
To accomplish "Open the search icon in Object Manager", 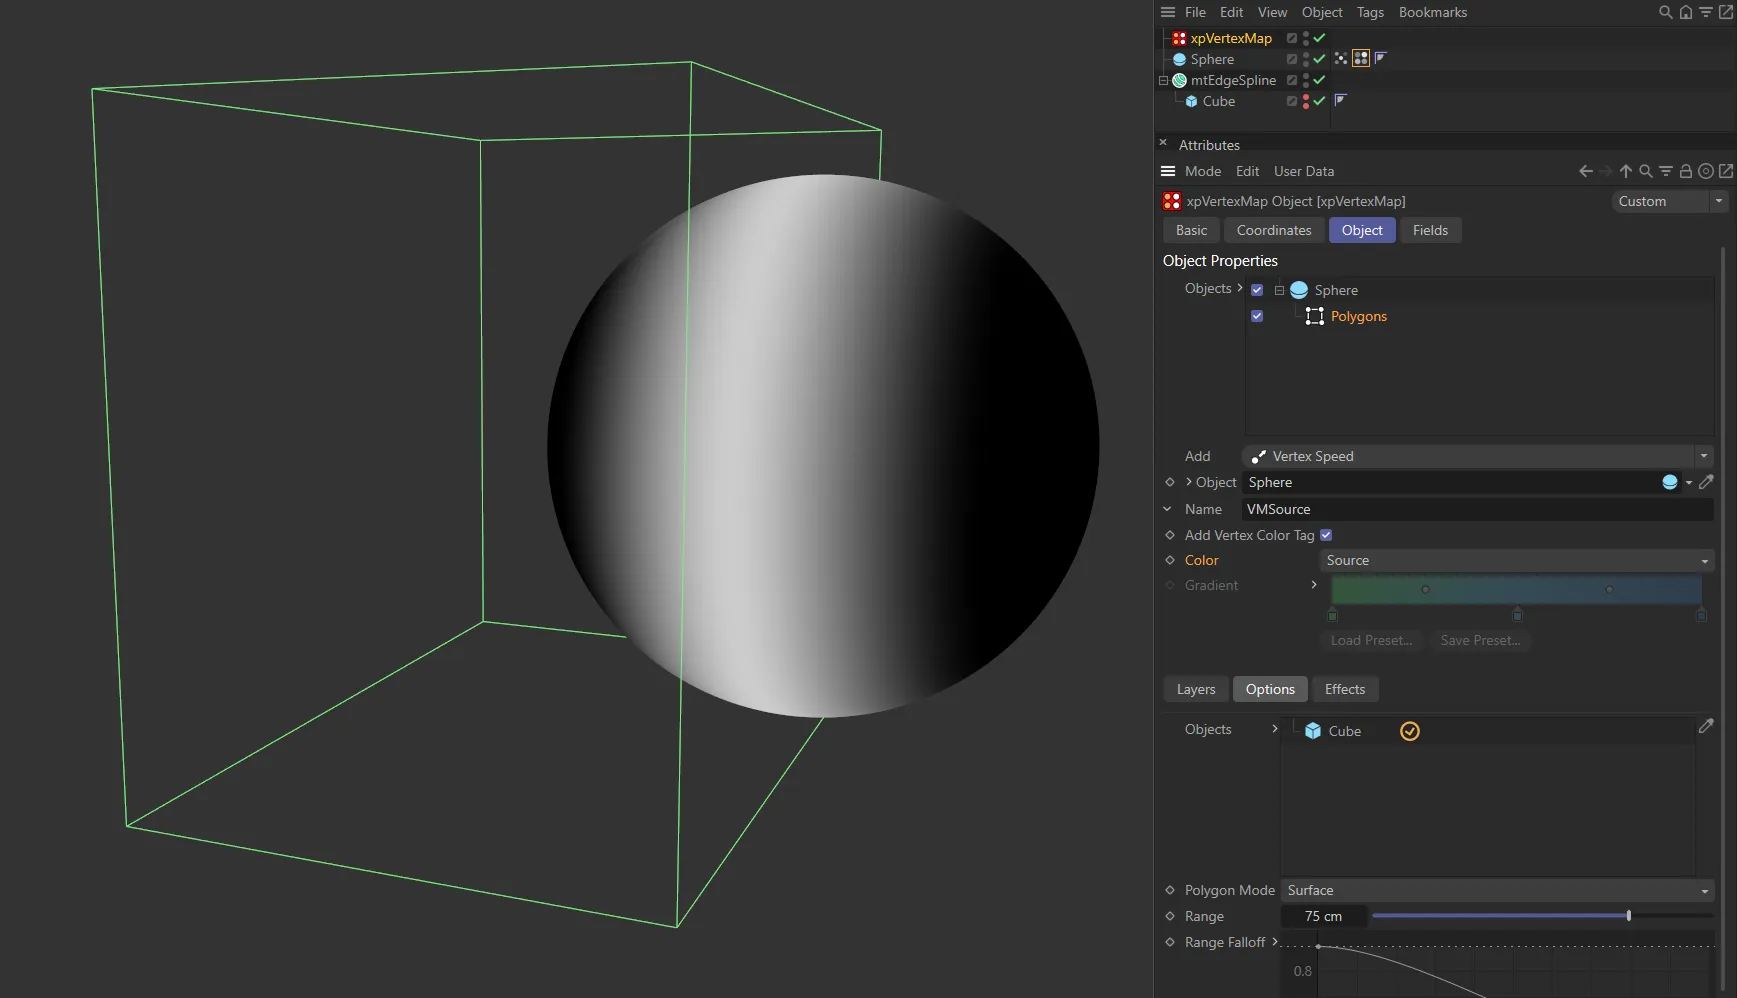I will pyautogui.click(x=1664, y=12).
